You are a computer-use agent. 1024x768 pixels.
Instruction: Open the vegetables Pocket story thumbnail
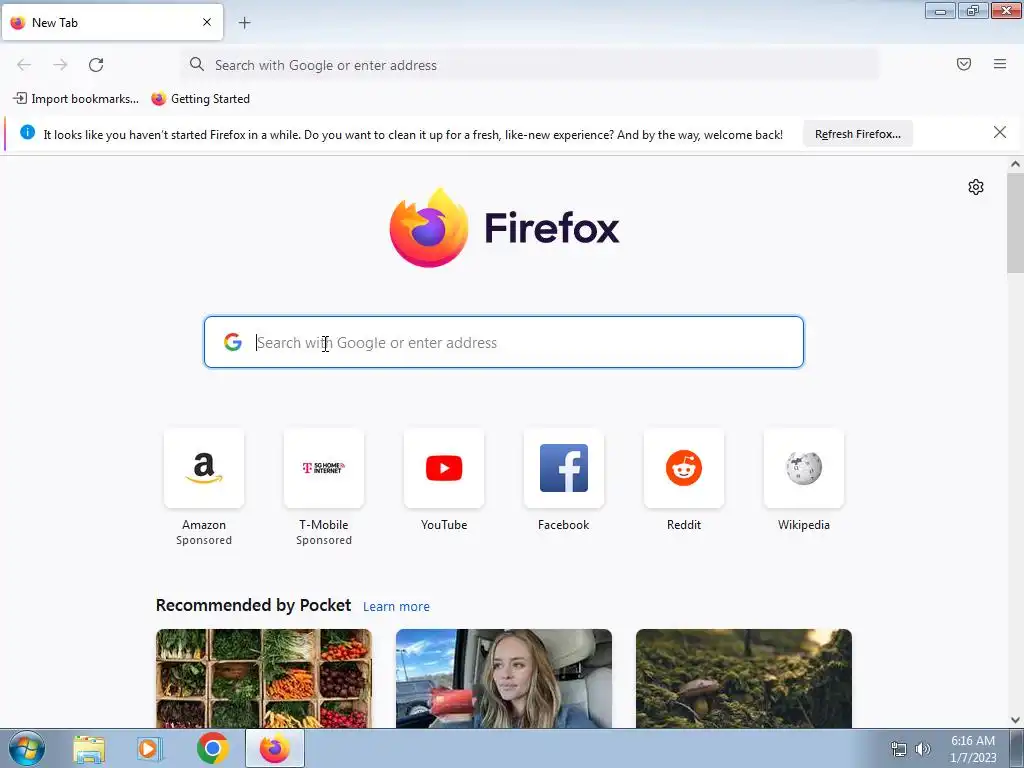[264, 679]
